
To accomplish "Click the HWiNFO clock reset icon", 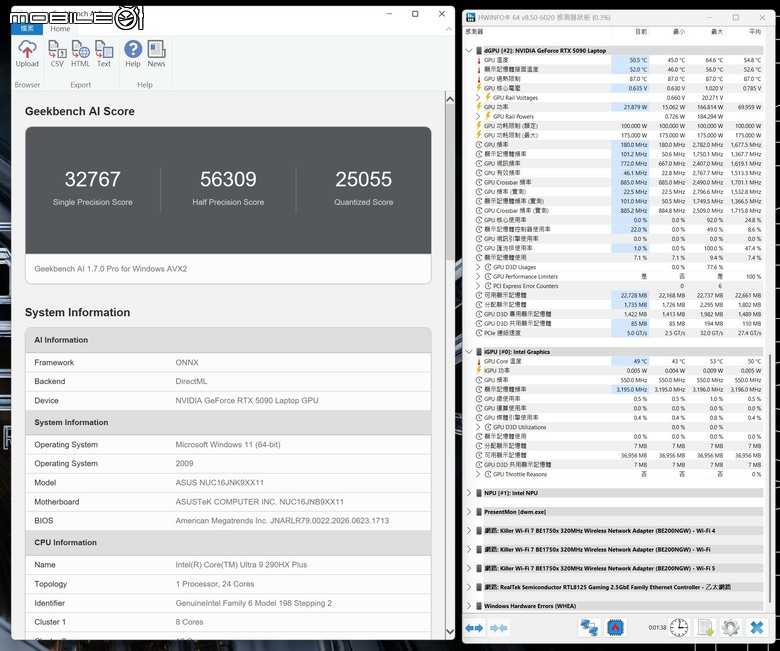I will pos(679,628).
